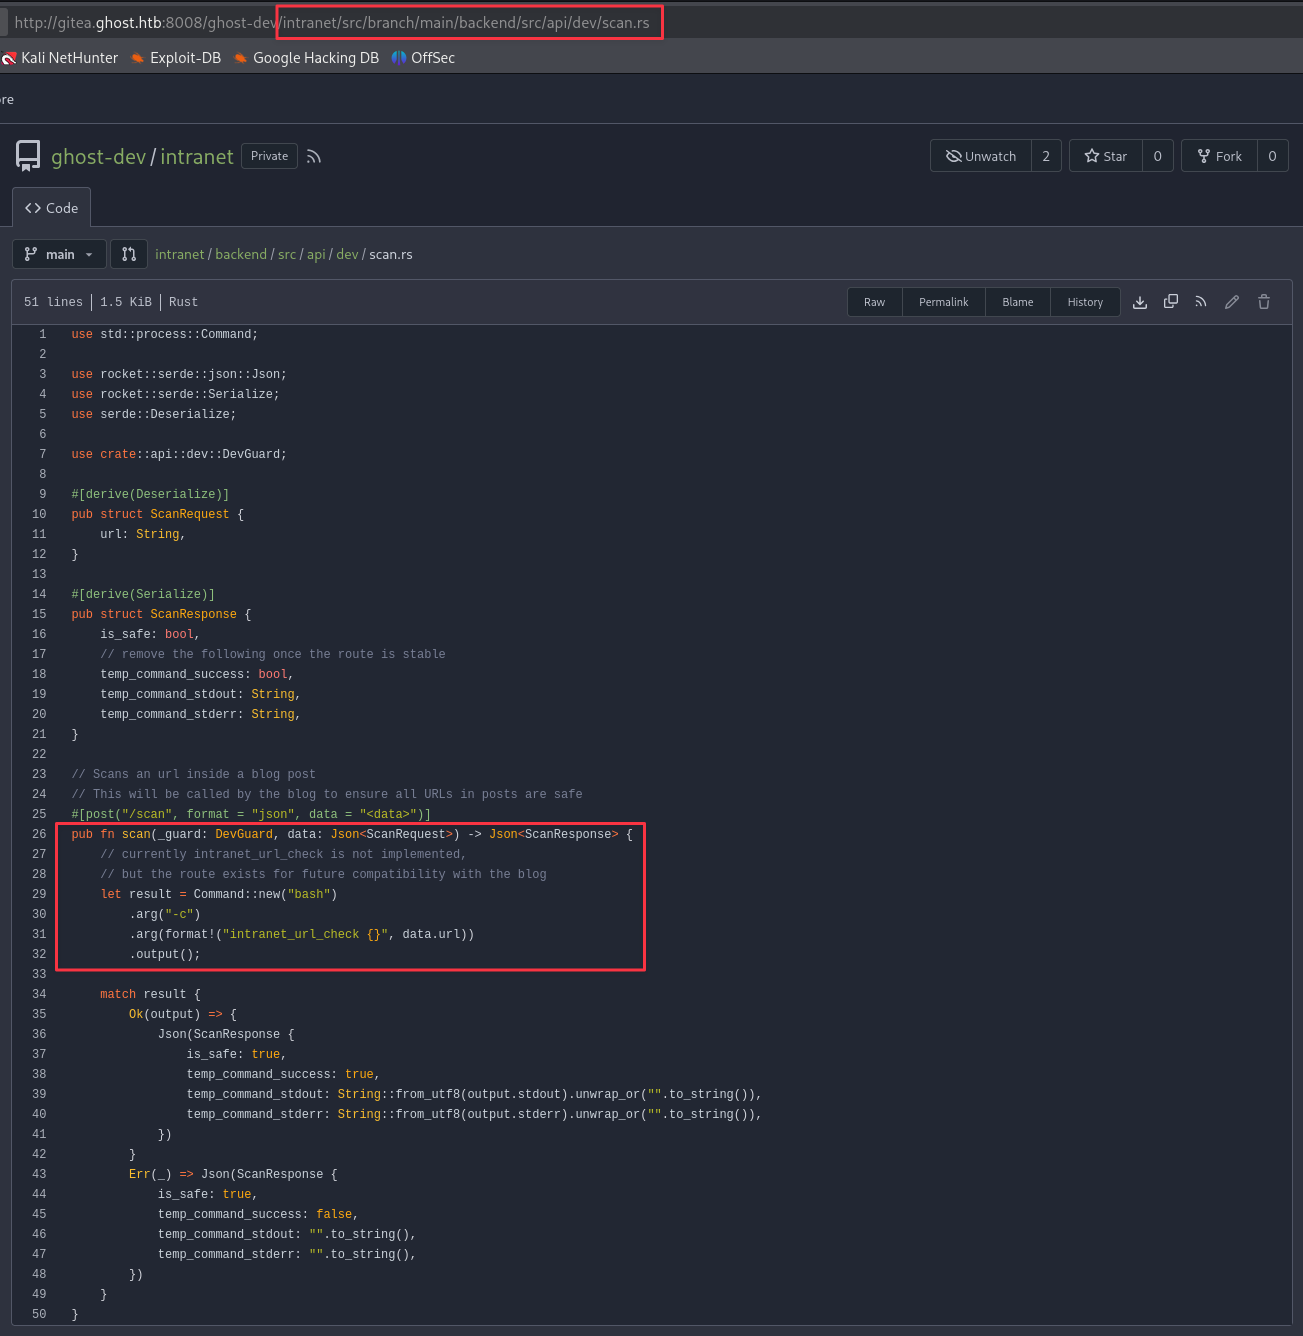Click the 'use std::process::Command;' line
The width and height of the screenshot is (1303, 1336).
(164, 334)
